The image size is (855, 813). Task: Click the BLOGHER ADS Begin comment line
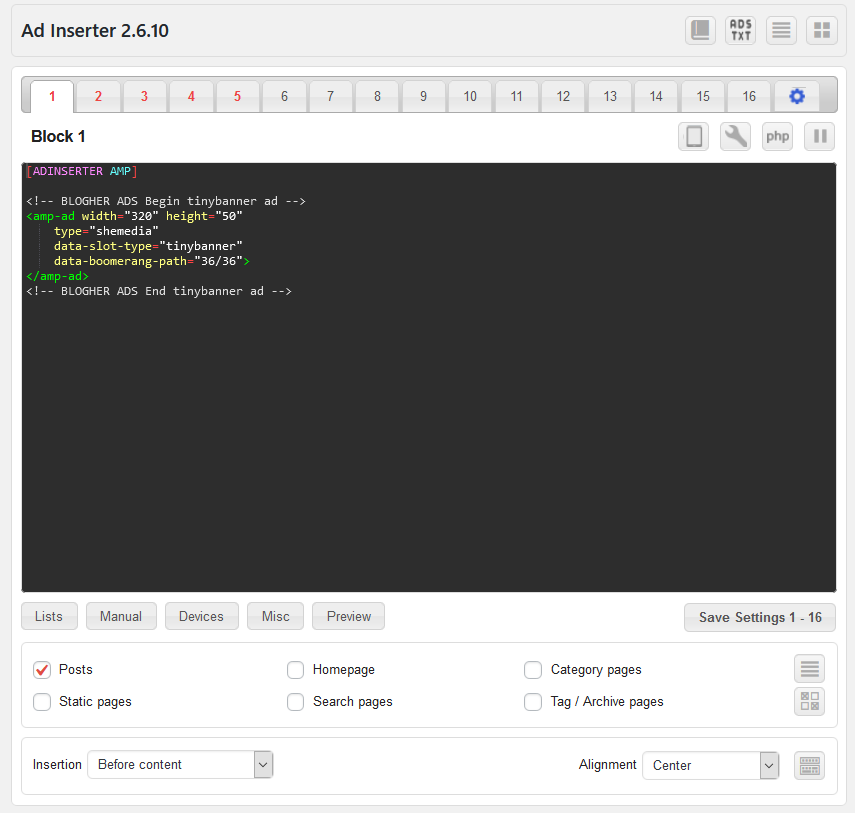click(166, 201)
